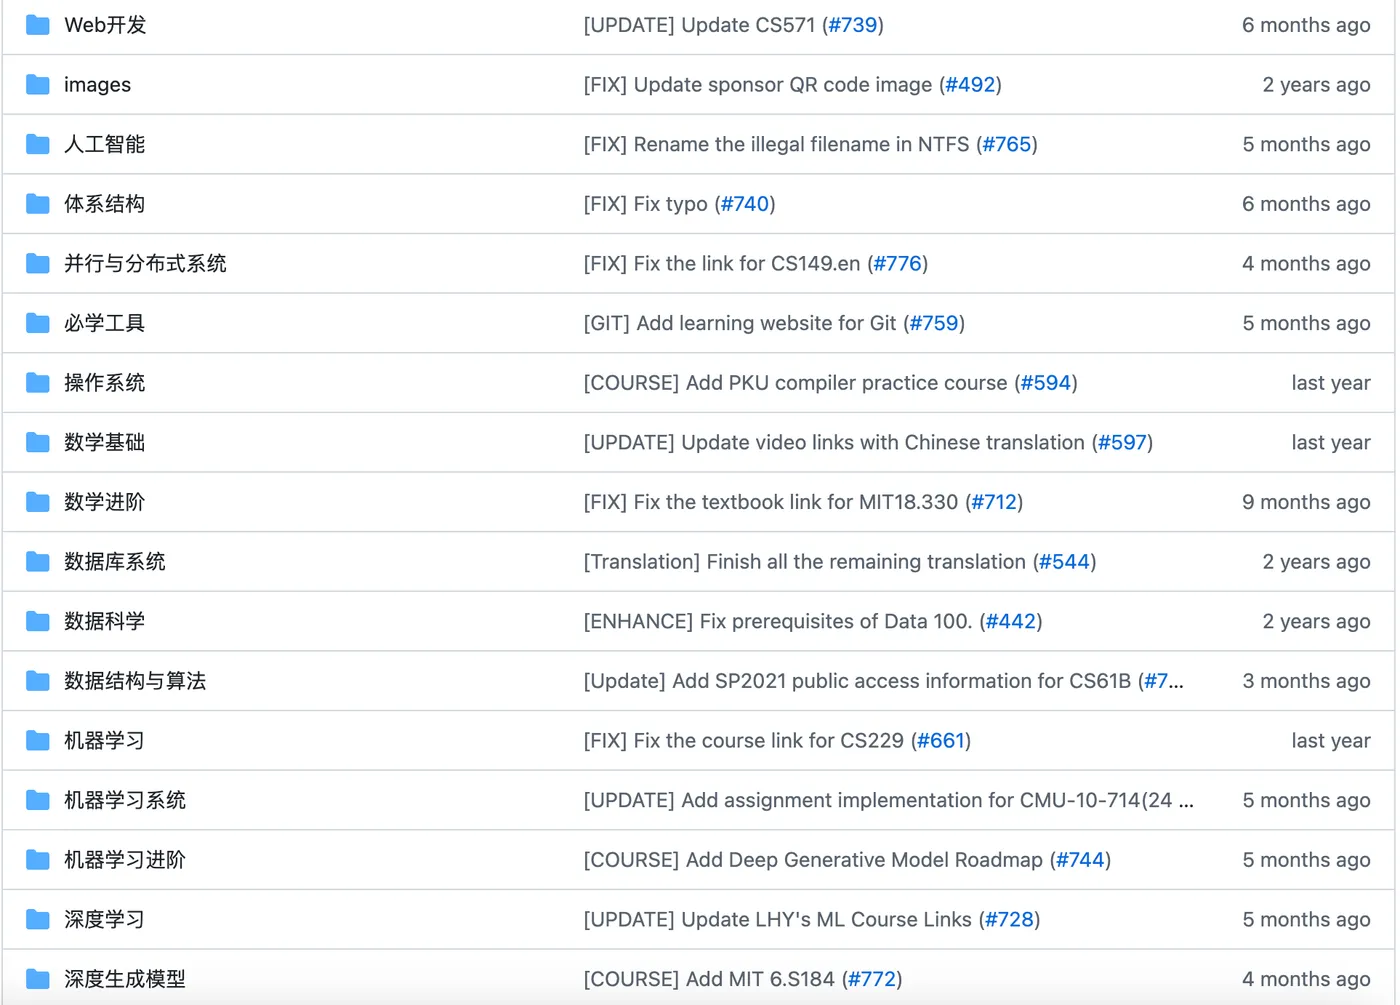Image resolution: width=1400 pixels, height=1005 pixels.
Task: Click the folder icon beside 操作系统
Action: (x=37, y=382)
